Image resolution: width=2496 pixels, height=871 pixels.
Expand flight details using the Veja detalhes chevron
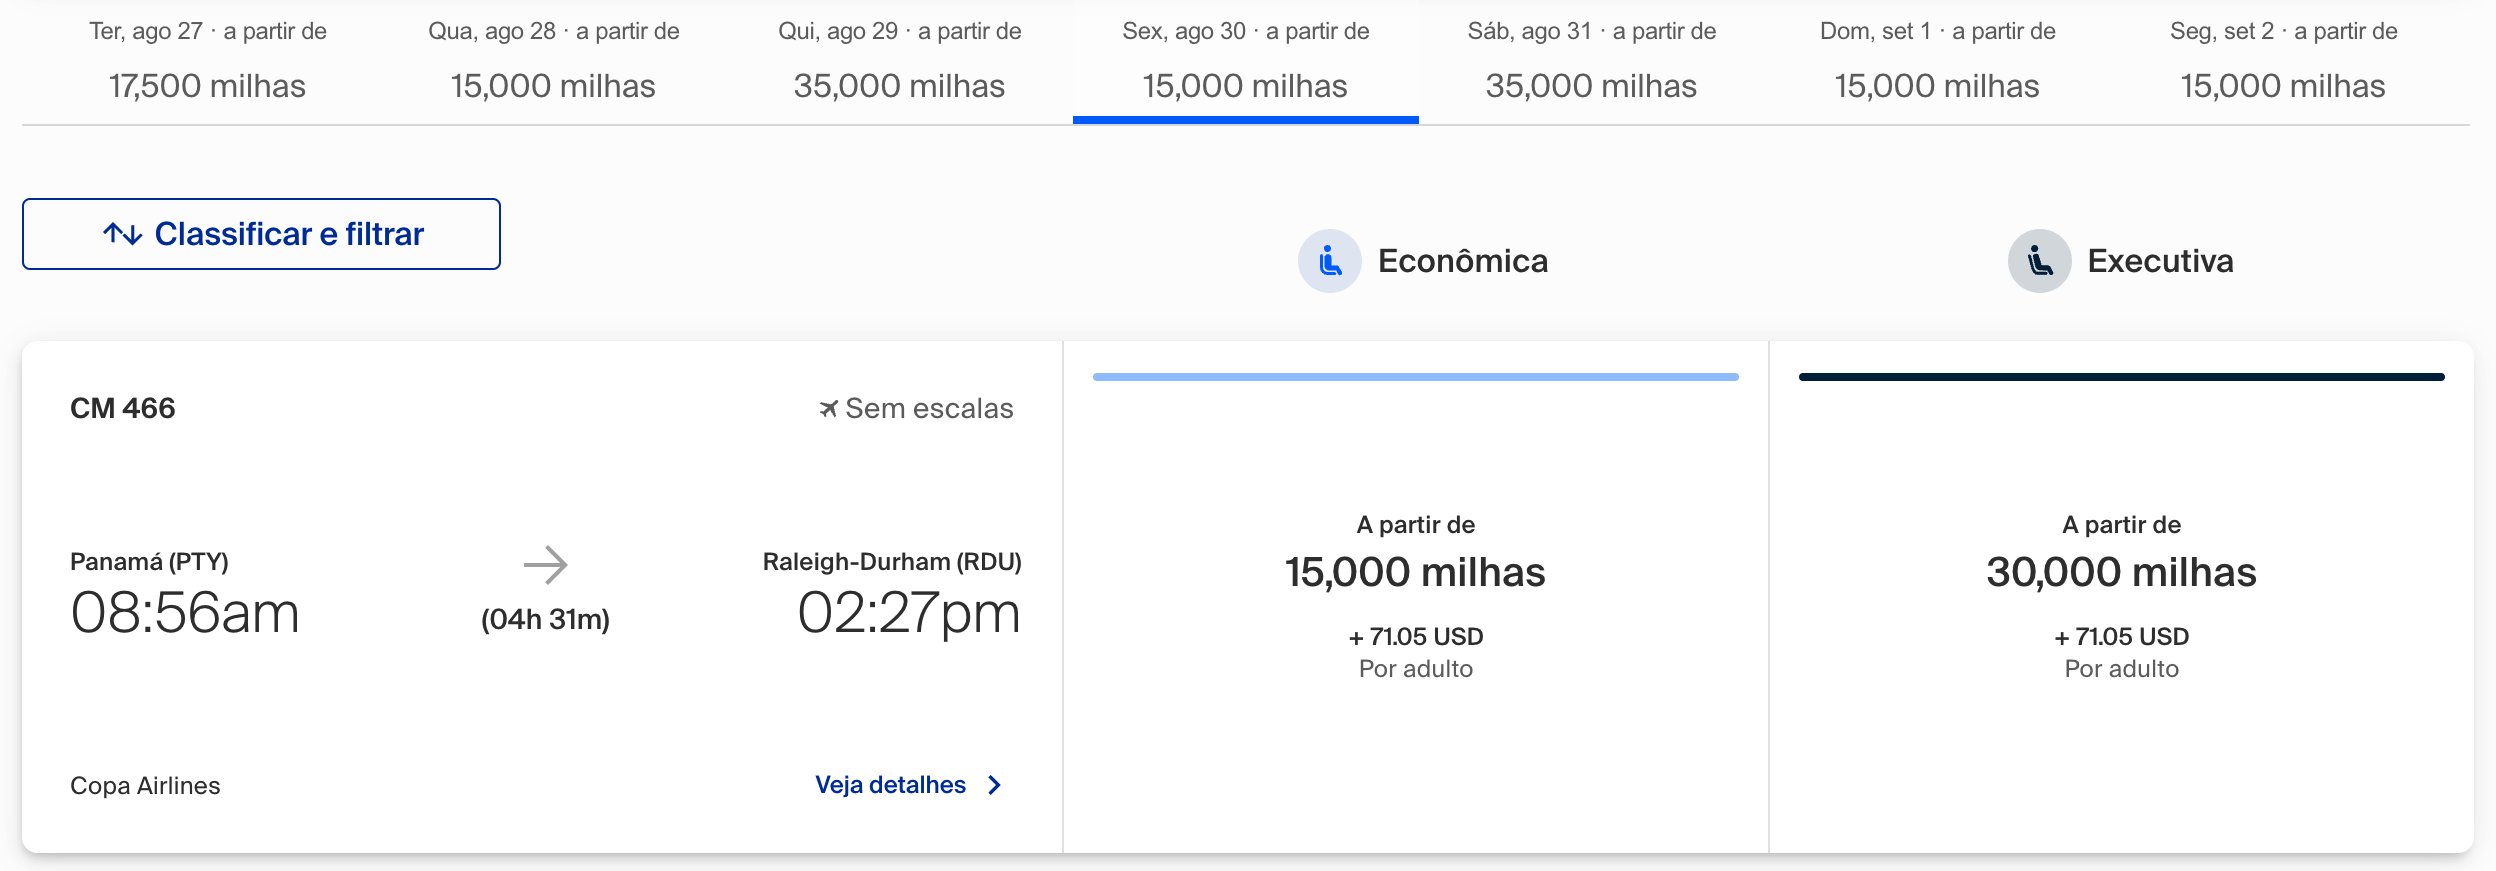[x=994, y=785]
